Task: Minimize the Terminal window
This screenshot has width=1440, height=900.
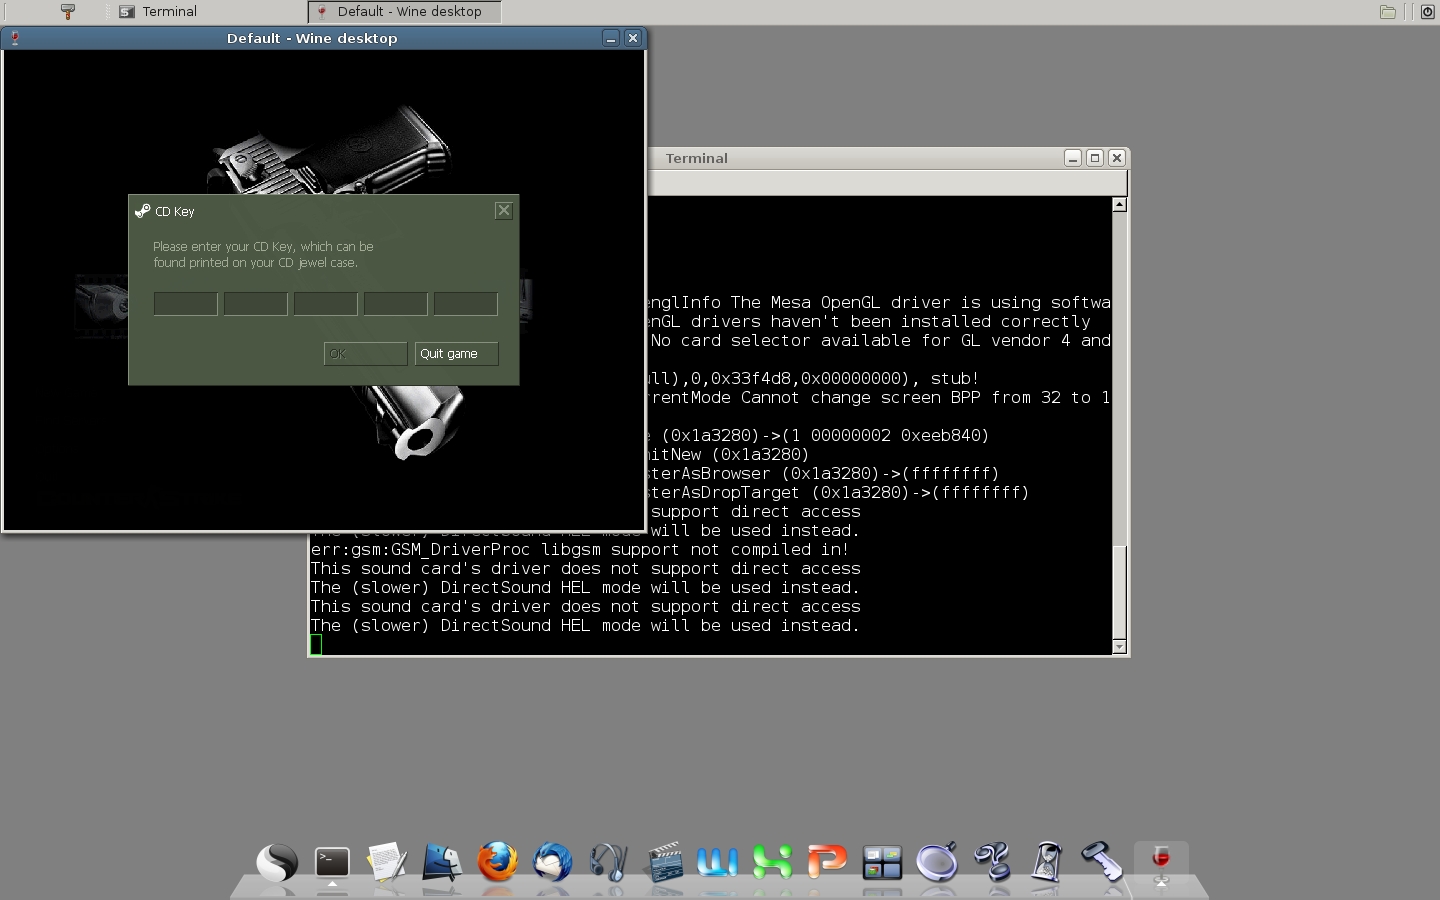Action: pyautogui.click(x=1073, y=158)
